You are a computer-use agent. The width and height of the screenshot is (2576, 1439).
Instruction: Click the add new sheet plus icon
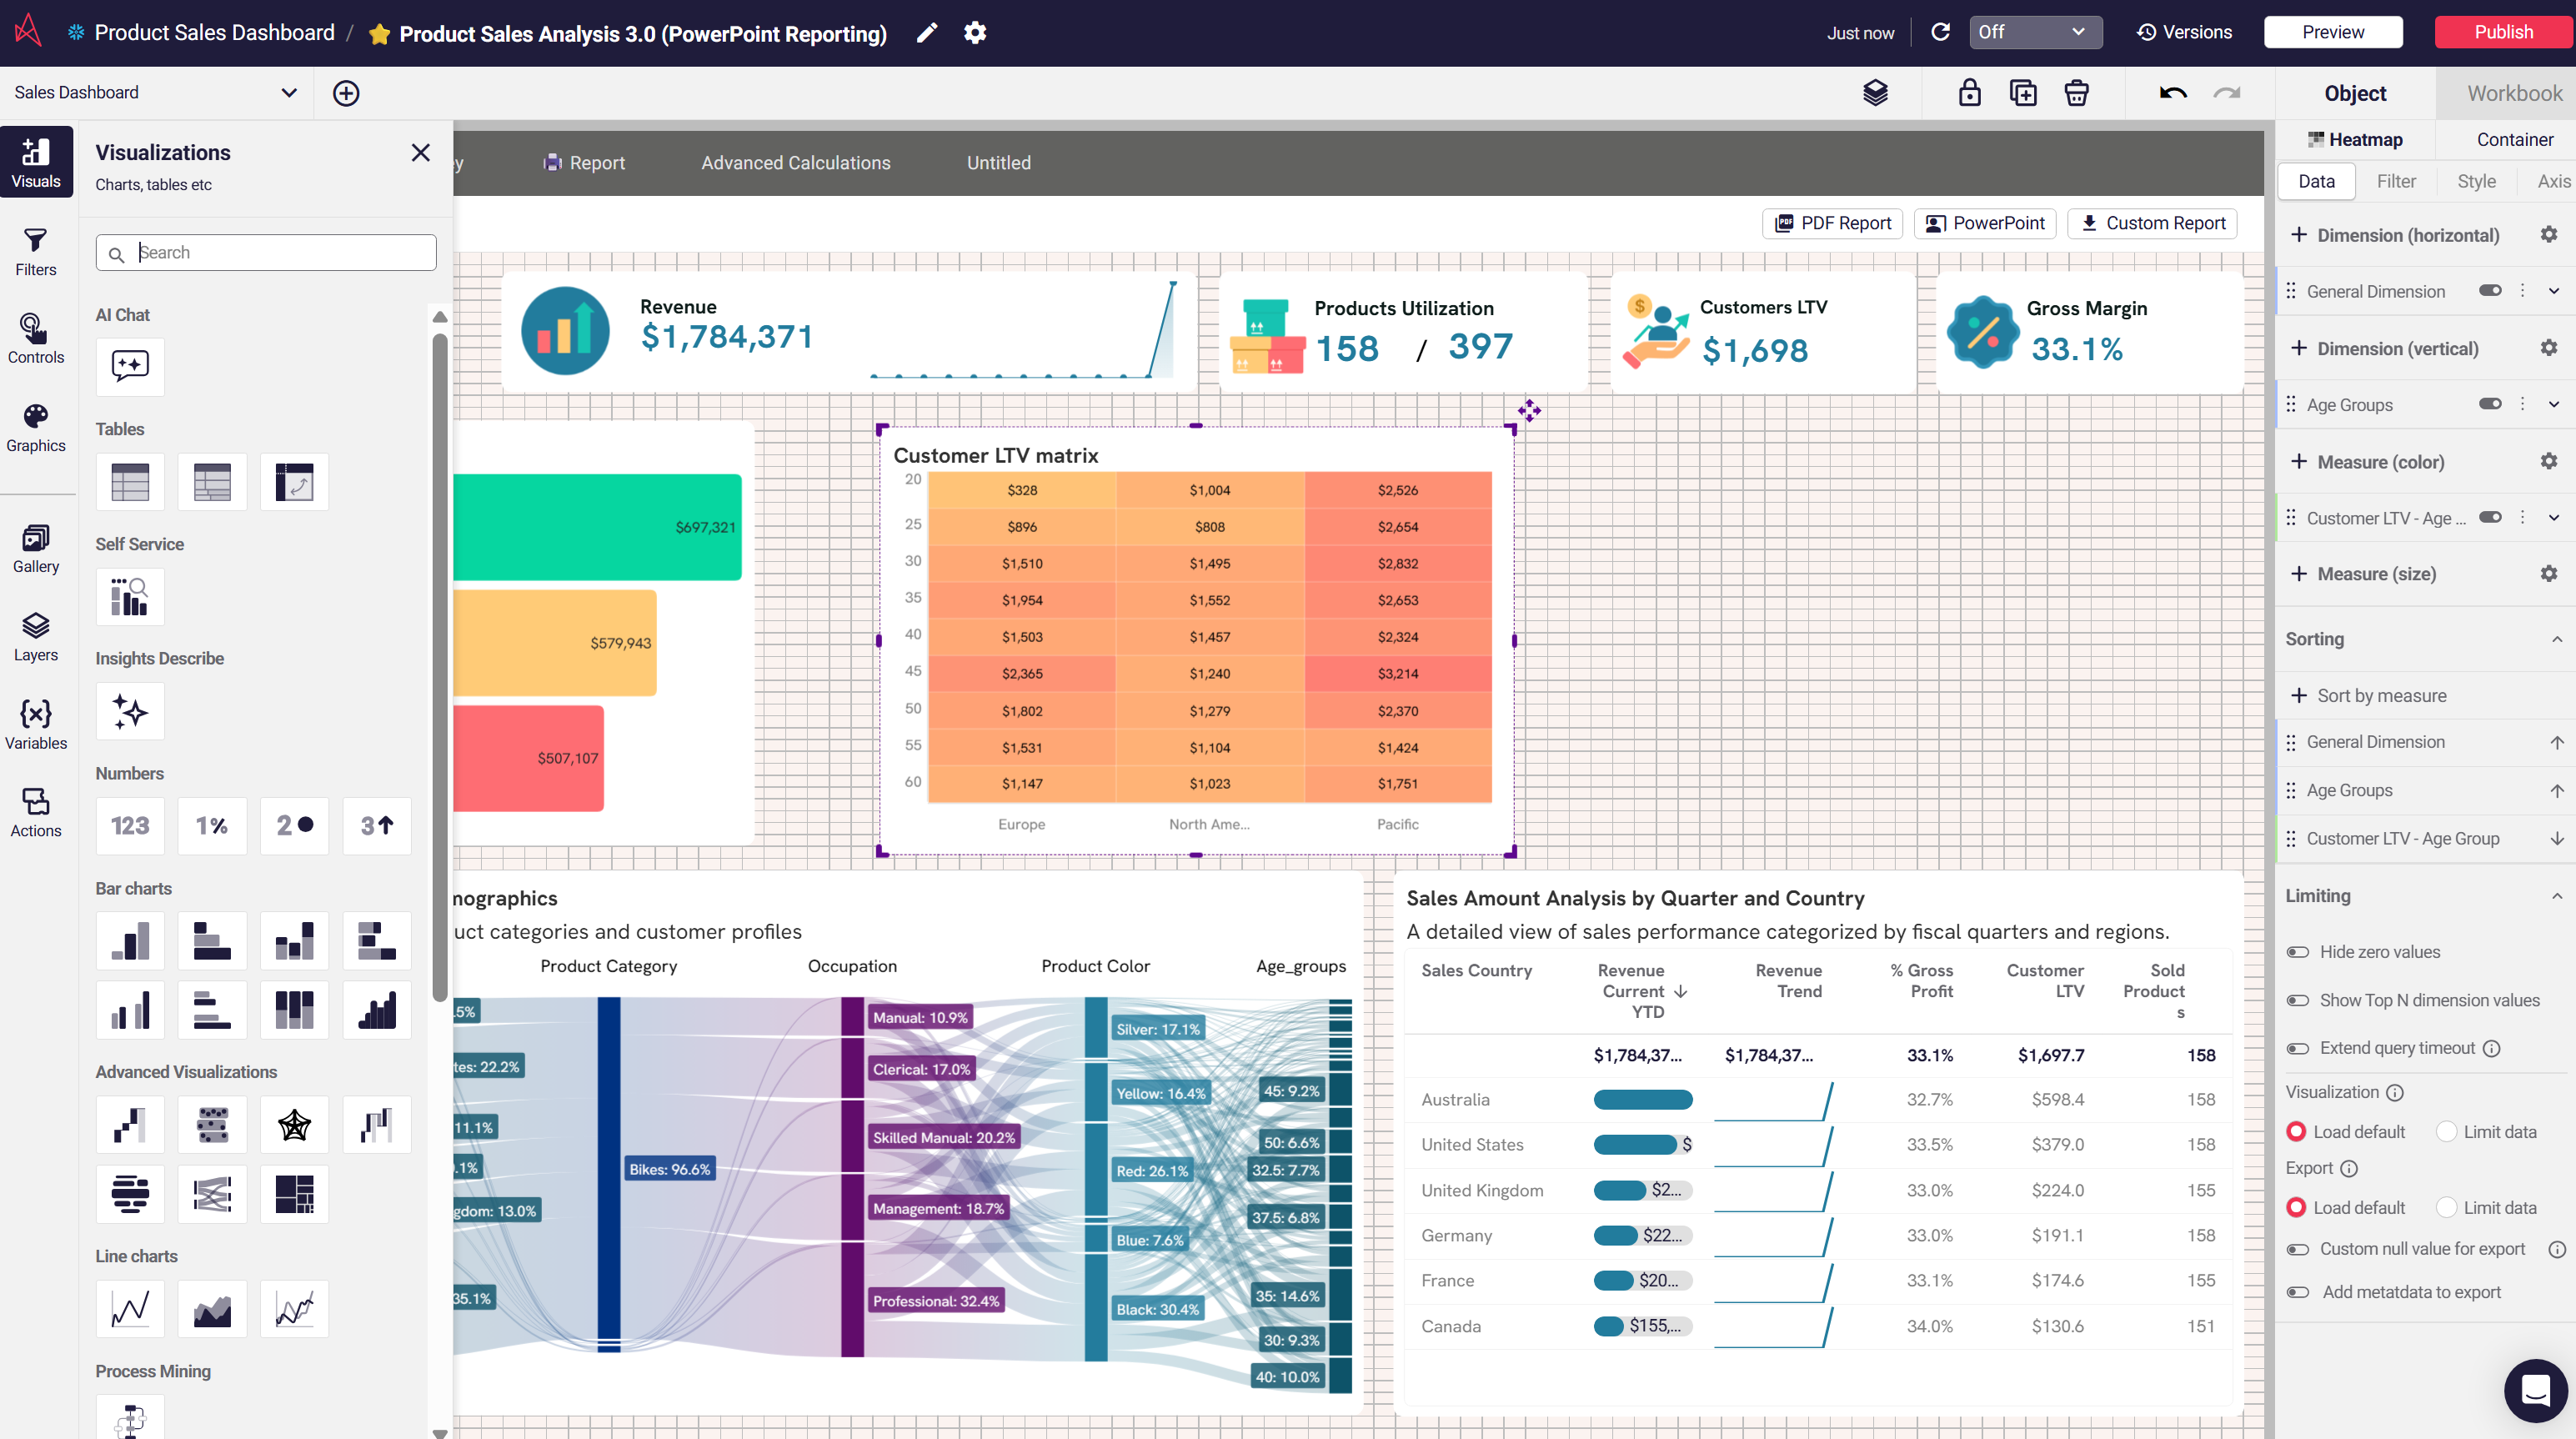click(346, 93)
